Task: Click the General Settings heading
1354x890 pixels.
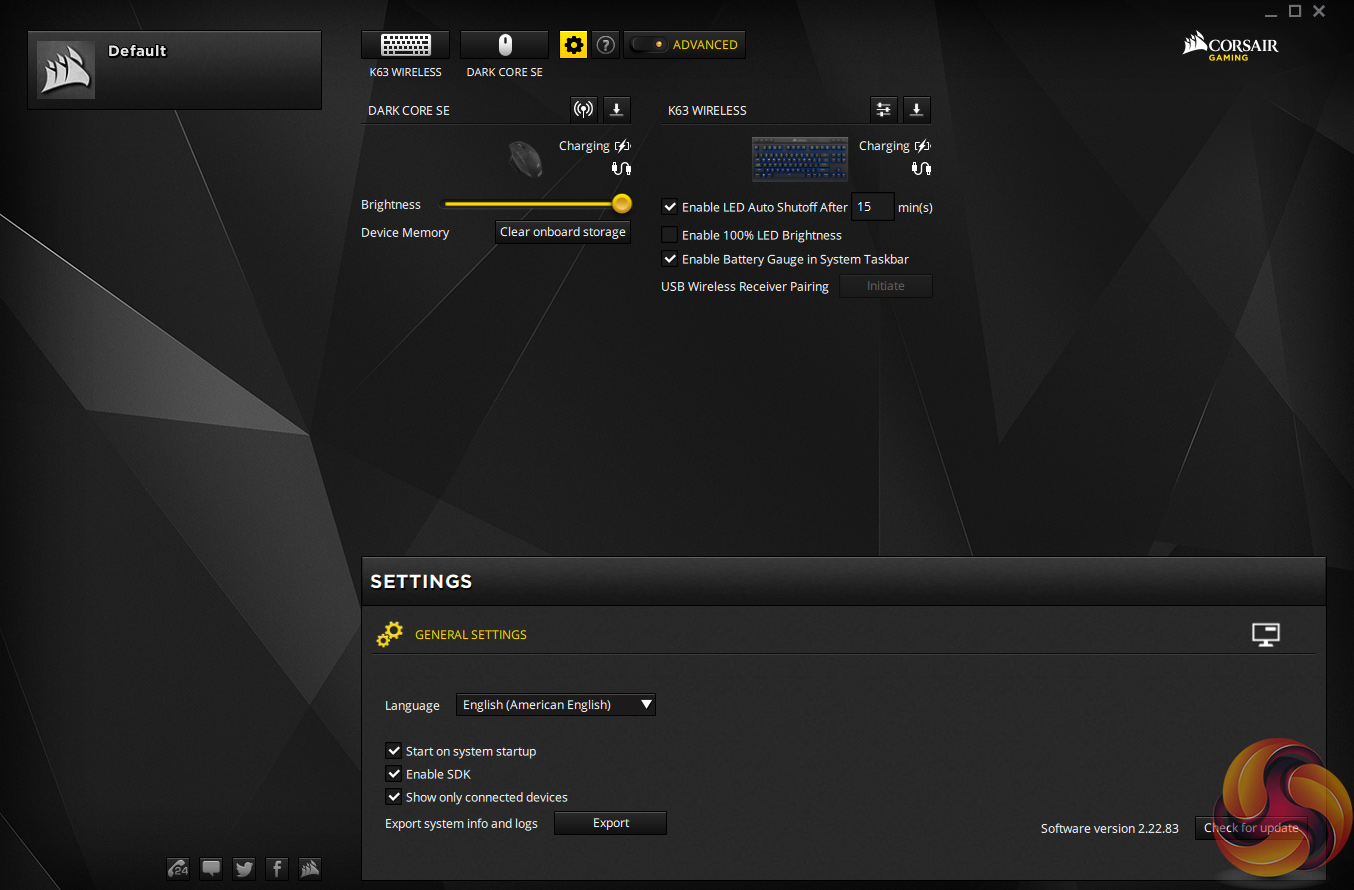Action: point(471,635)
